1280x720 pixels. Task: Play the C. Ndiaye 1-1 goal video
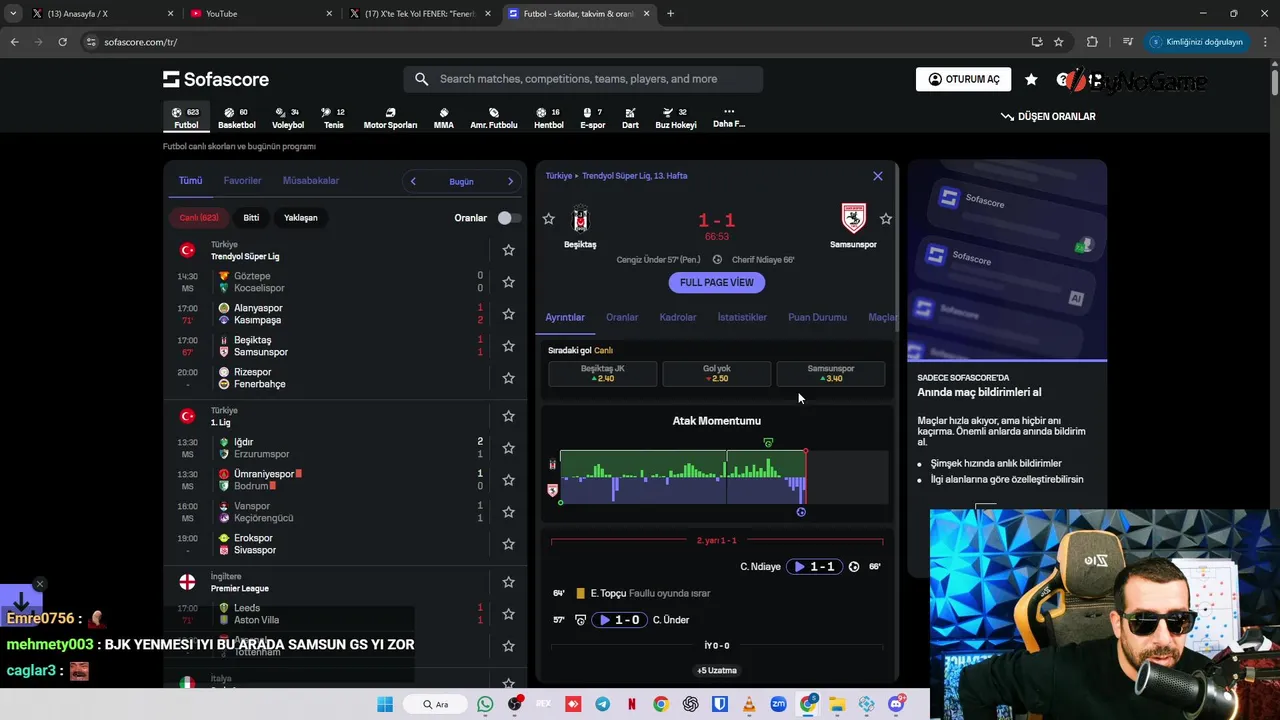(x=815, y=567)
